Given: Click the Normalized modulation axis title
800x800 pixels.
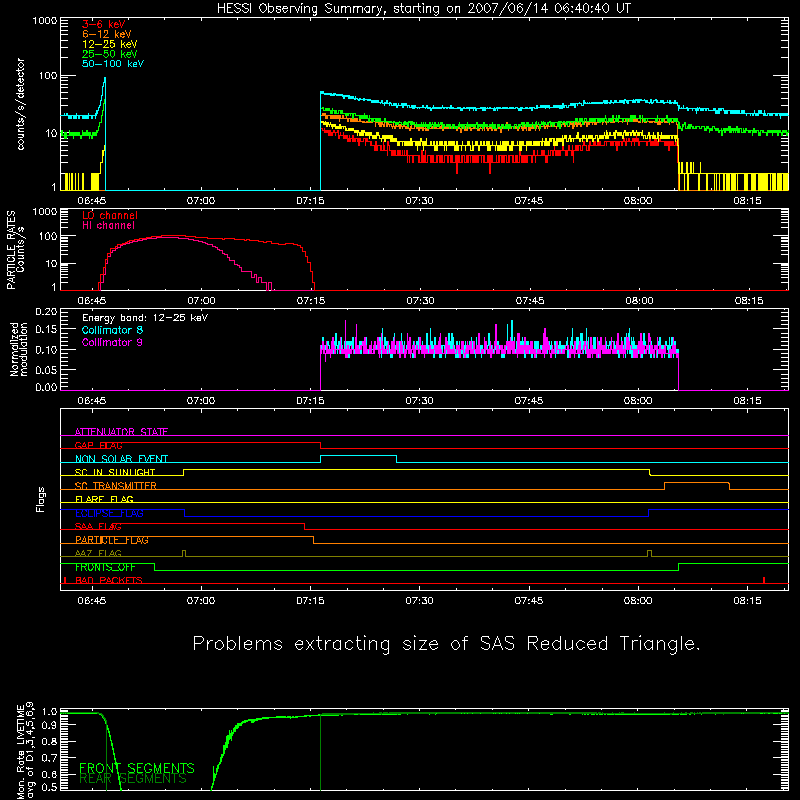Looking at the screenshot, I should (19, 350).
